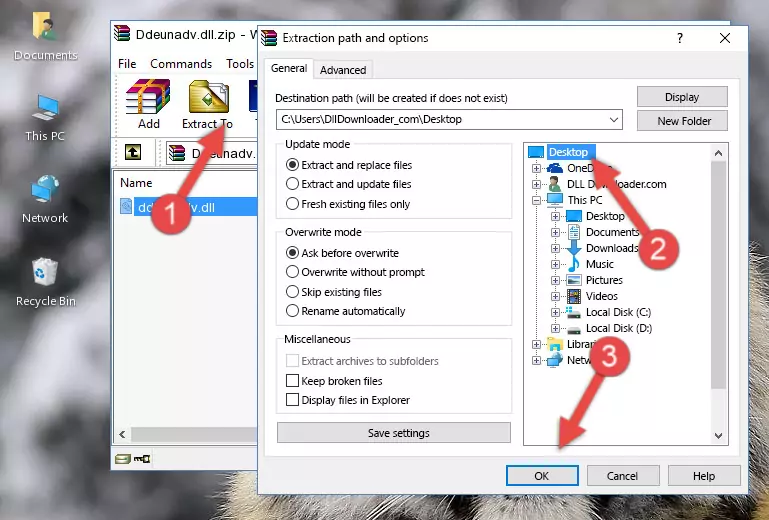Screen dimensions: 769x520
Task: Open the Documents desktop shortcut
Action: (46, 36)
